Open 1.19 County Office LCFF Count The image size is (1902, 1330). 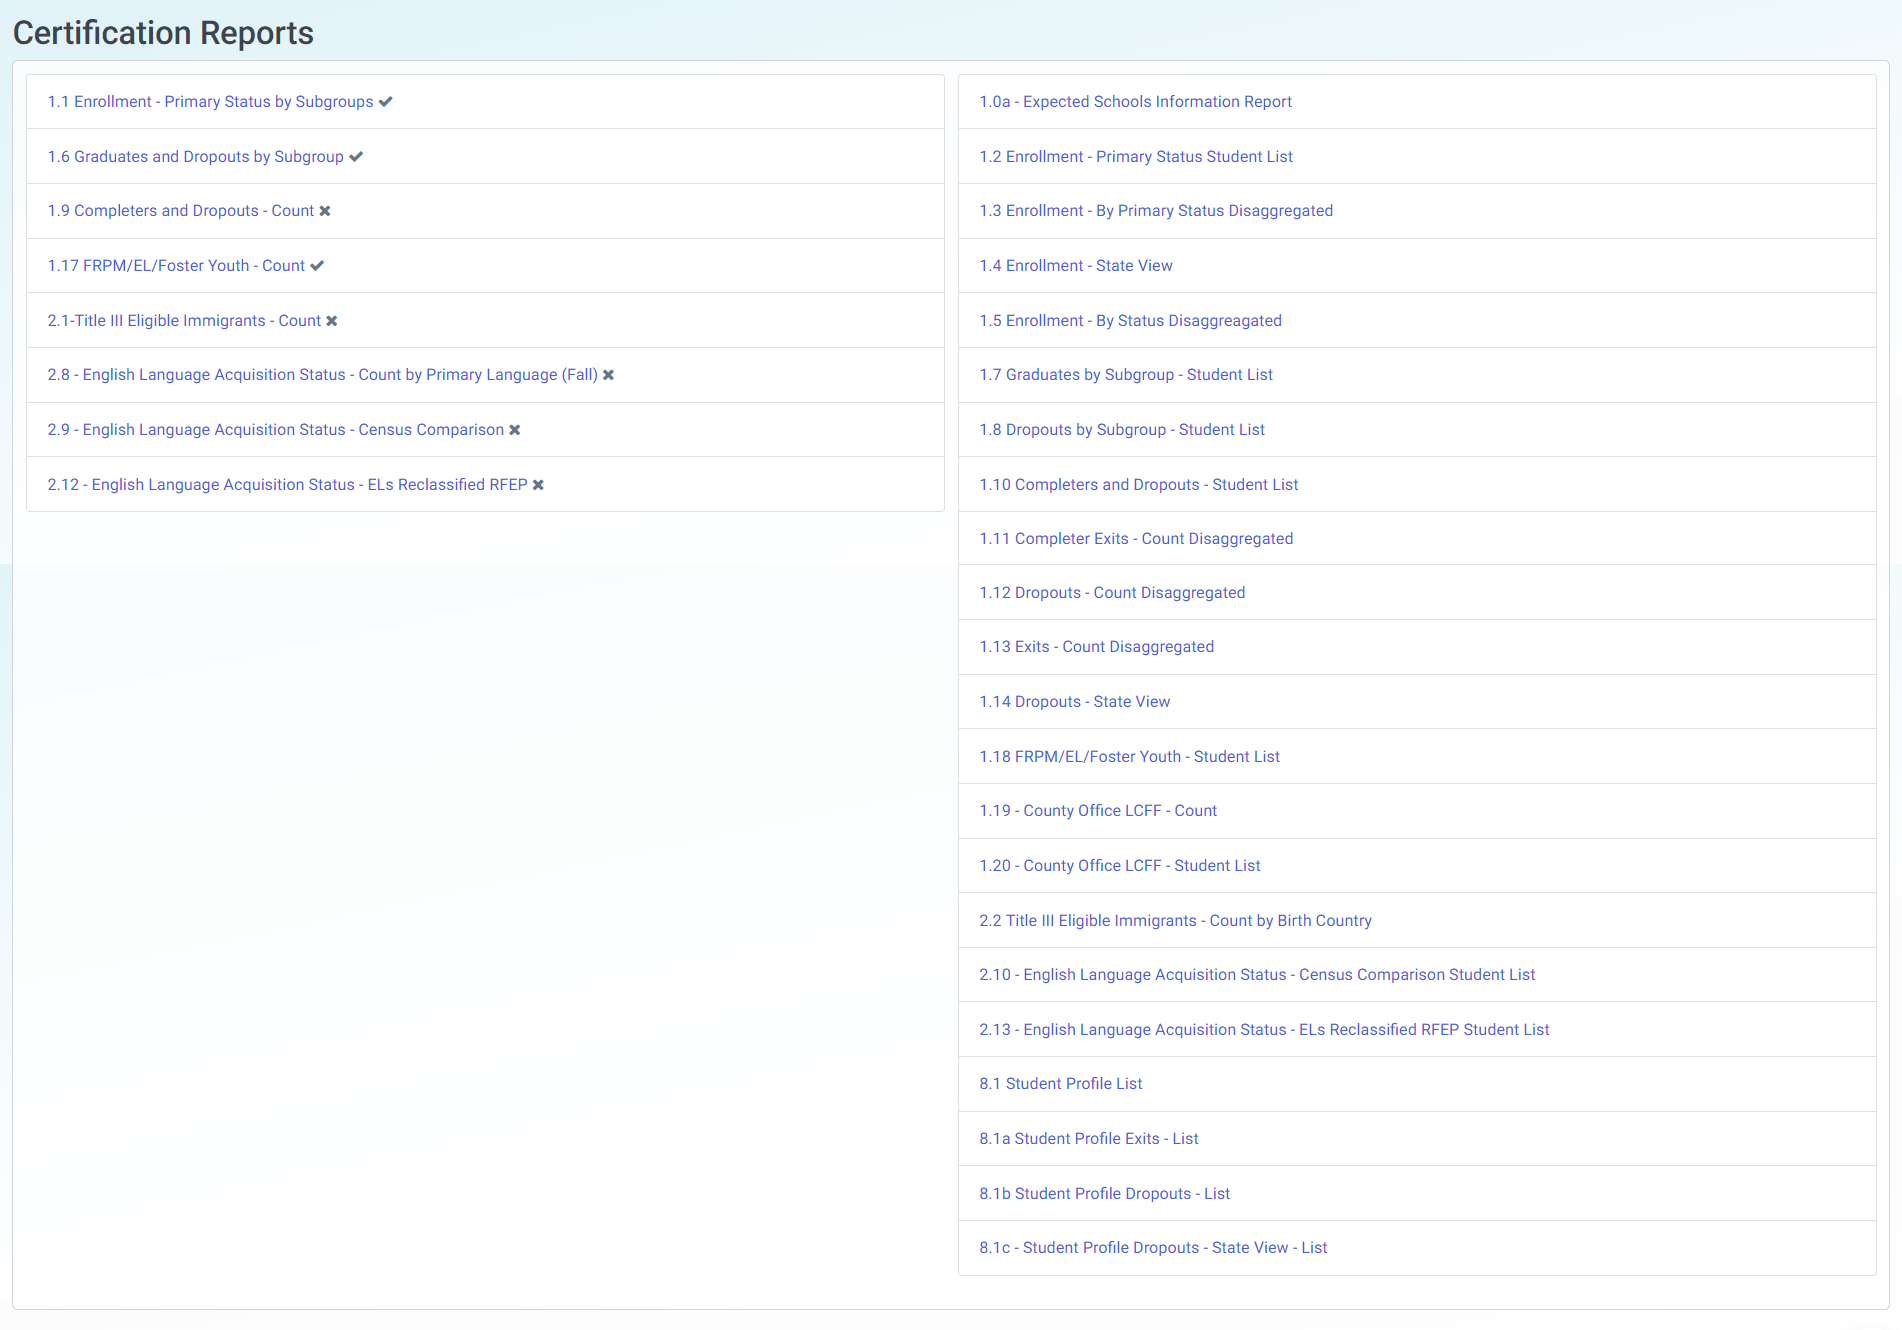coord(1098,811)
